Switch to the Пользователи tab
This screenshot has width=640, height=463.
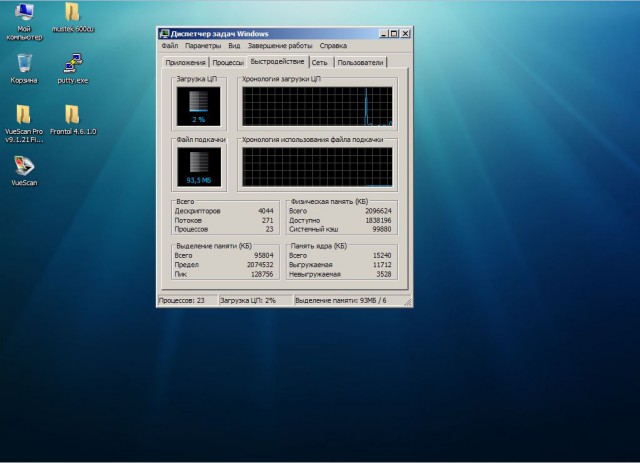[x=360, y=62]
